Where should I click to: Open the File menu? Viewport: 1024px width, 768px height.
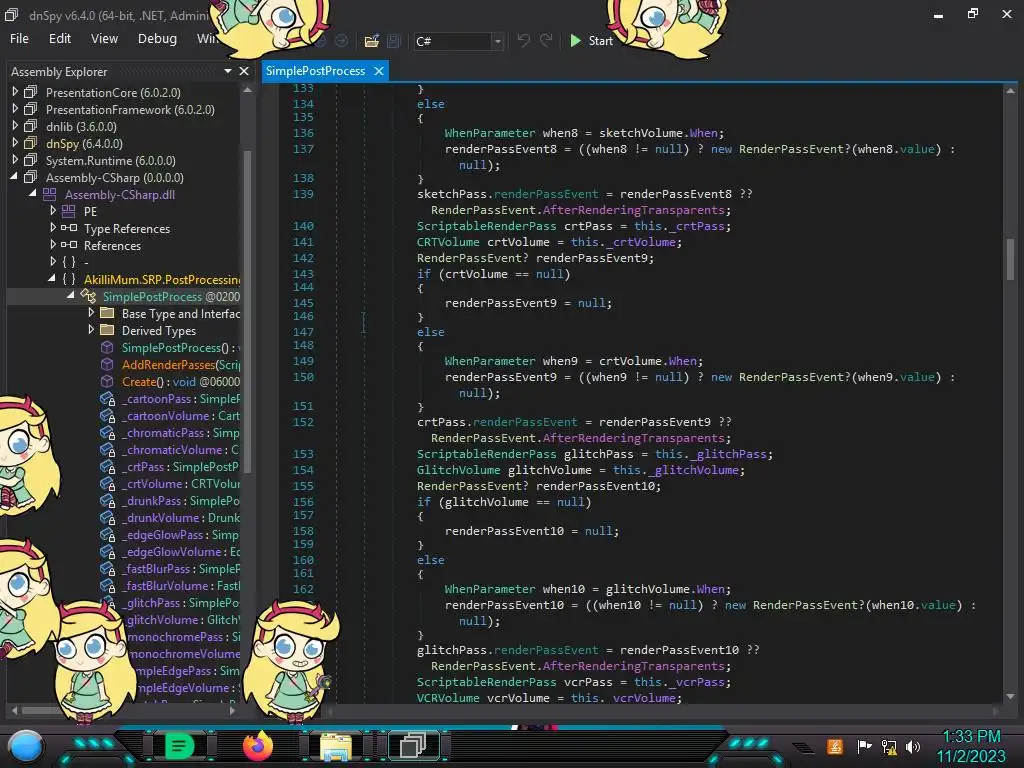click(20, 39)
